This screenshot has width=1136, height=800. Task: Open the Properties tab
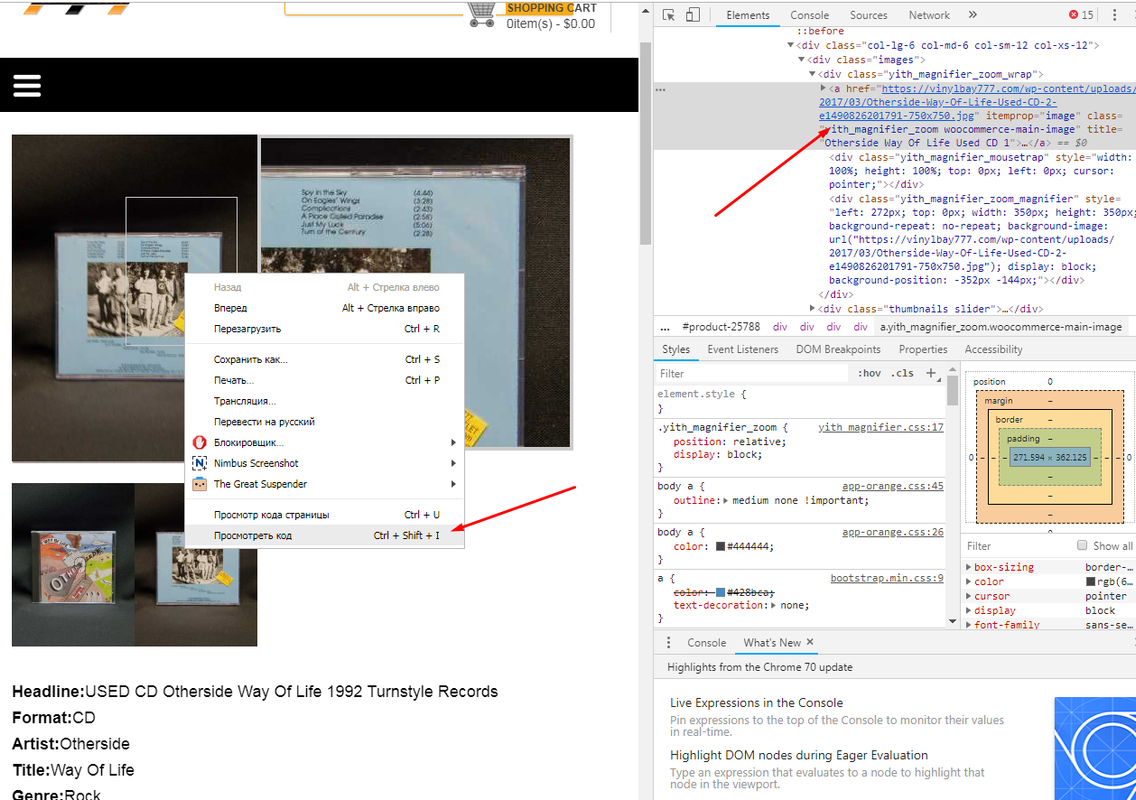[923, 349]
